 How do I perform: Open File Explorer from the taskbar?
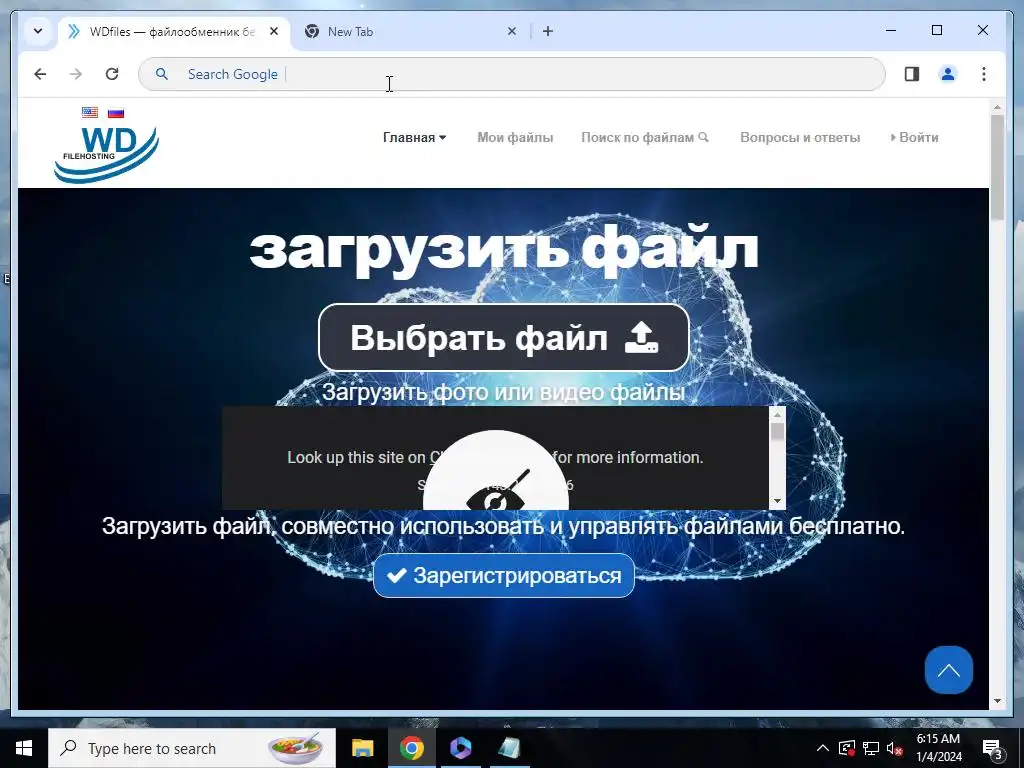362,748
